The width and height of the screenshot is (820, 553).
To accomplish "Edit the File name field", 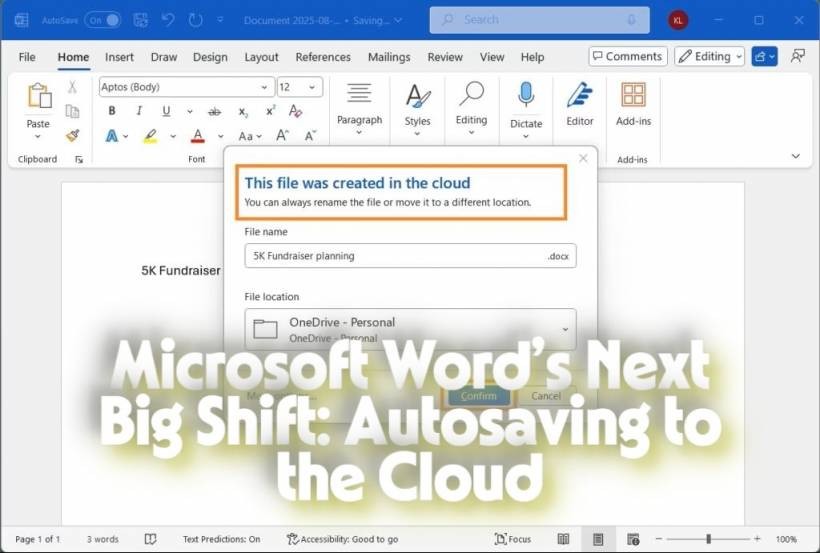I will 410,256.
